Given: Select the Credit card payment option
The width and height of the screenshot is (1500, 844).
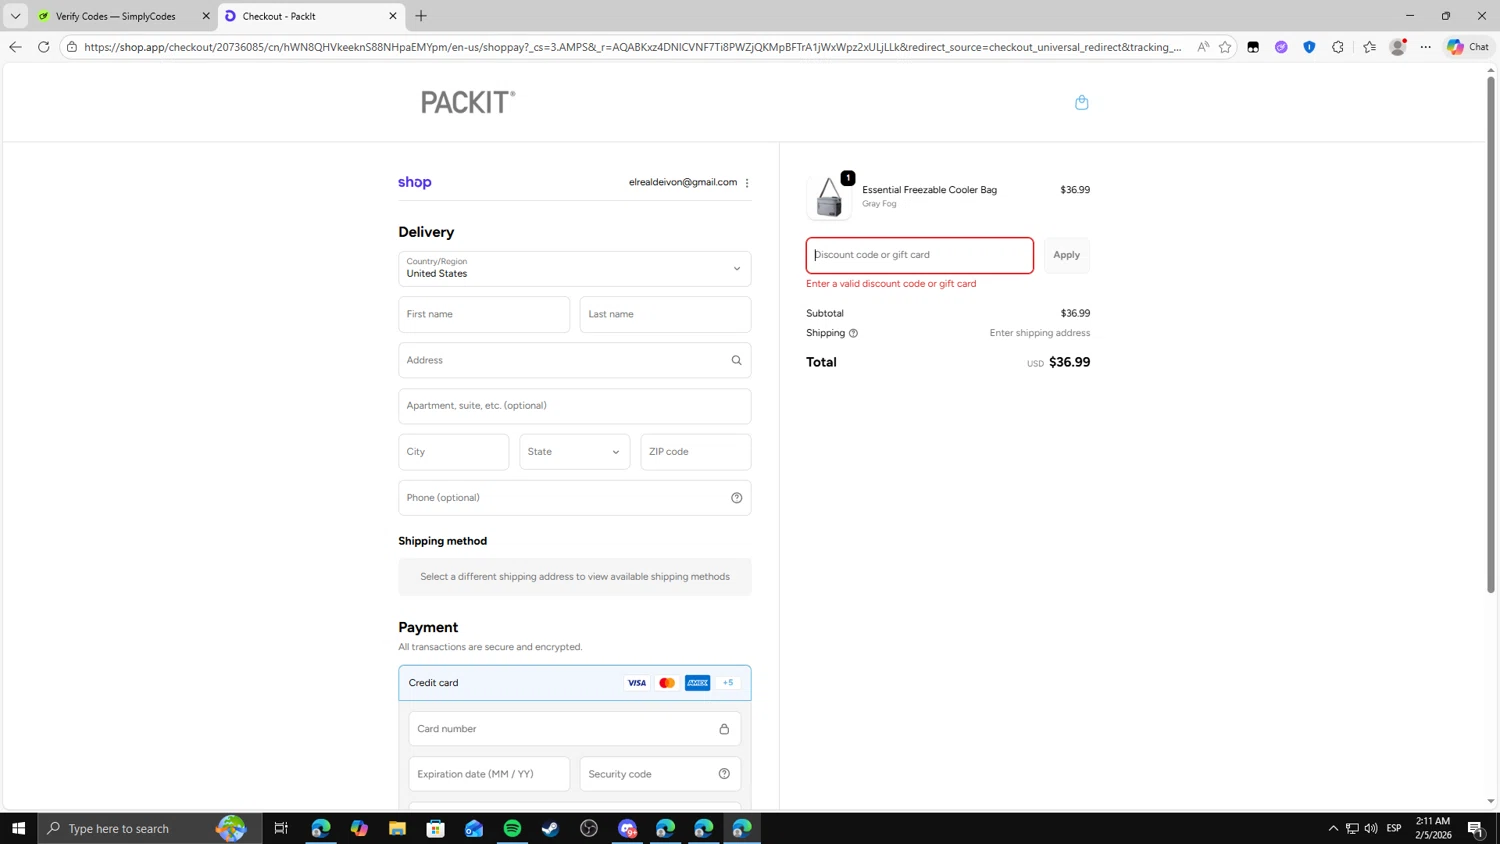Looking at the screenshot, I should click(575, 683).
